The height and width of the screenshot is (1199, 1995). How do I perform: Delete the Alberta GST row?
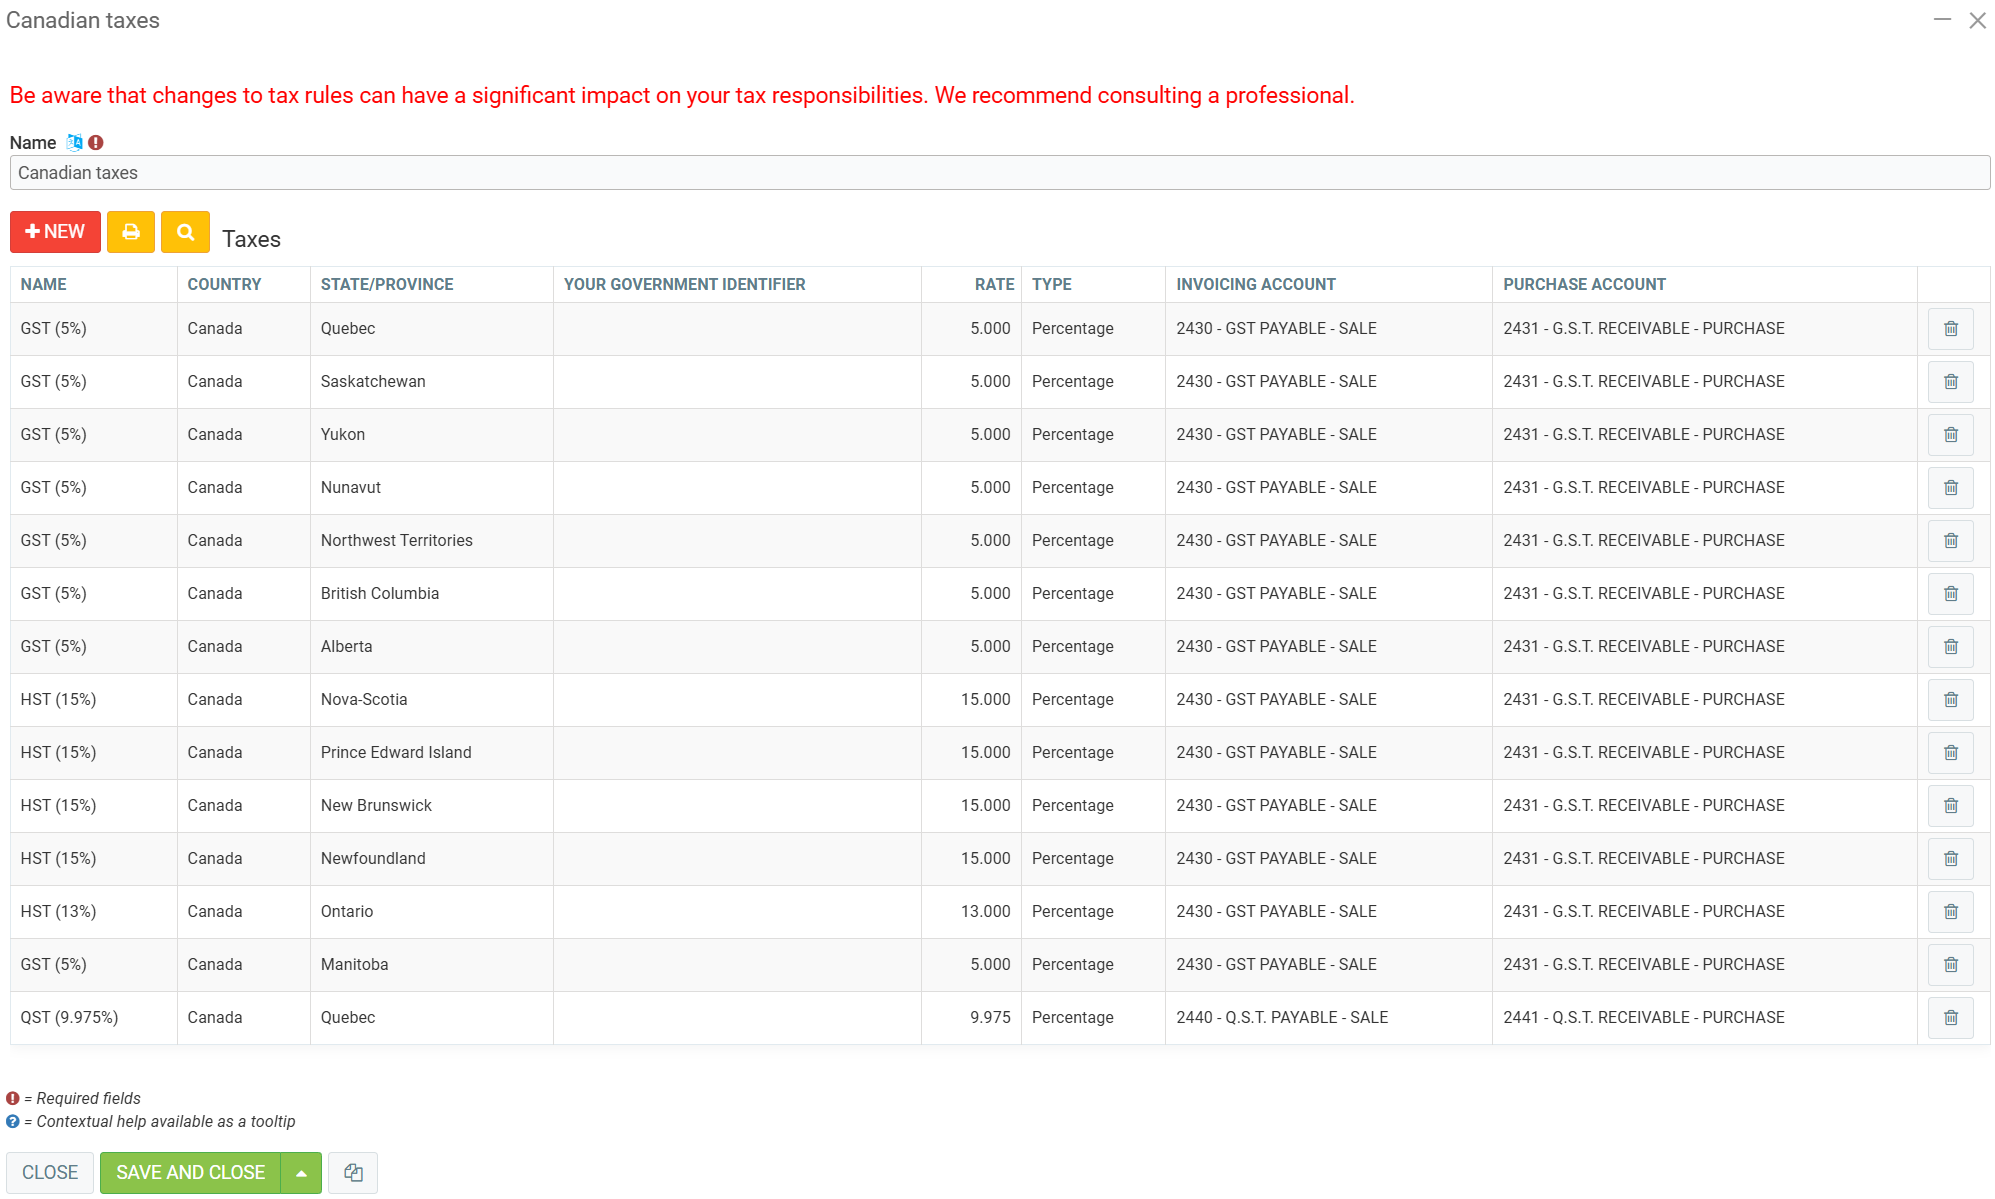tap(1950, 647)
